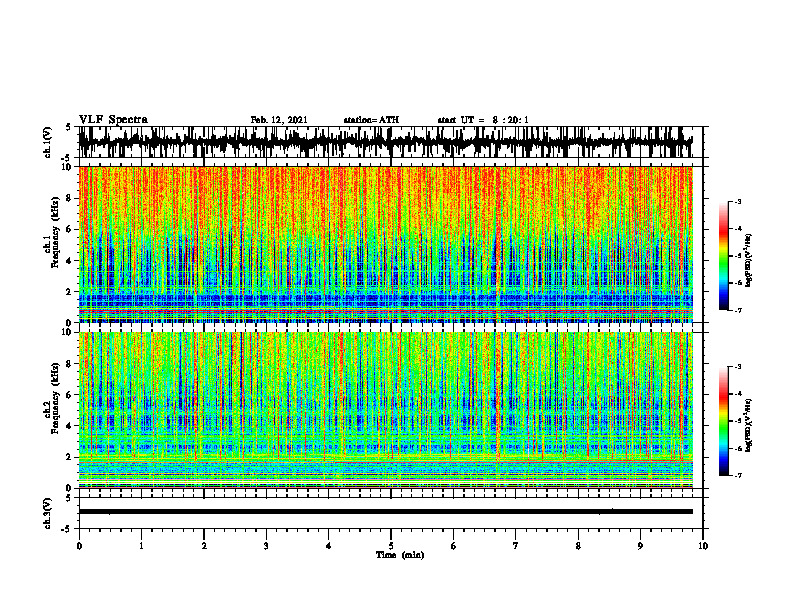Click time axis tick label 3
Screen dimensions: 792x612
click(x=266, y=546)
